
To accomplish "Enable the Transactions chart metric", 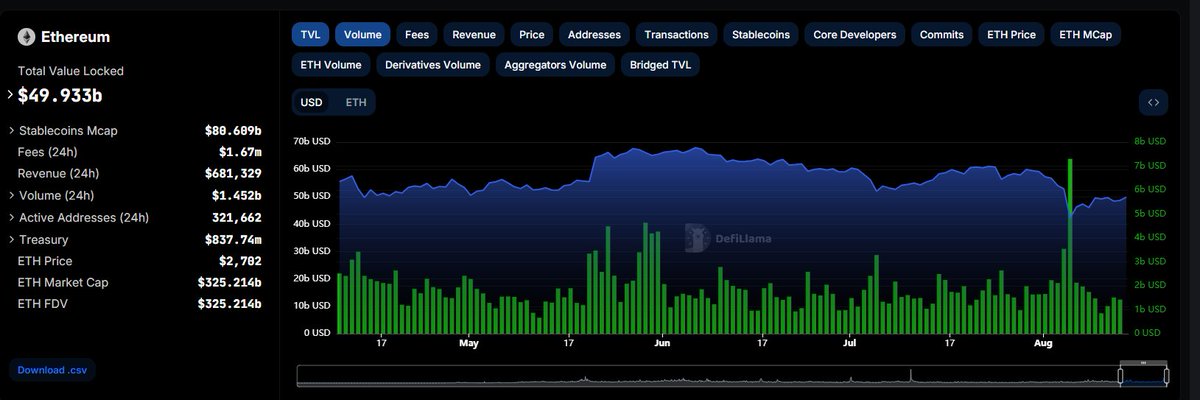I will [x=676, y=34].
